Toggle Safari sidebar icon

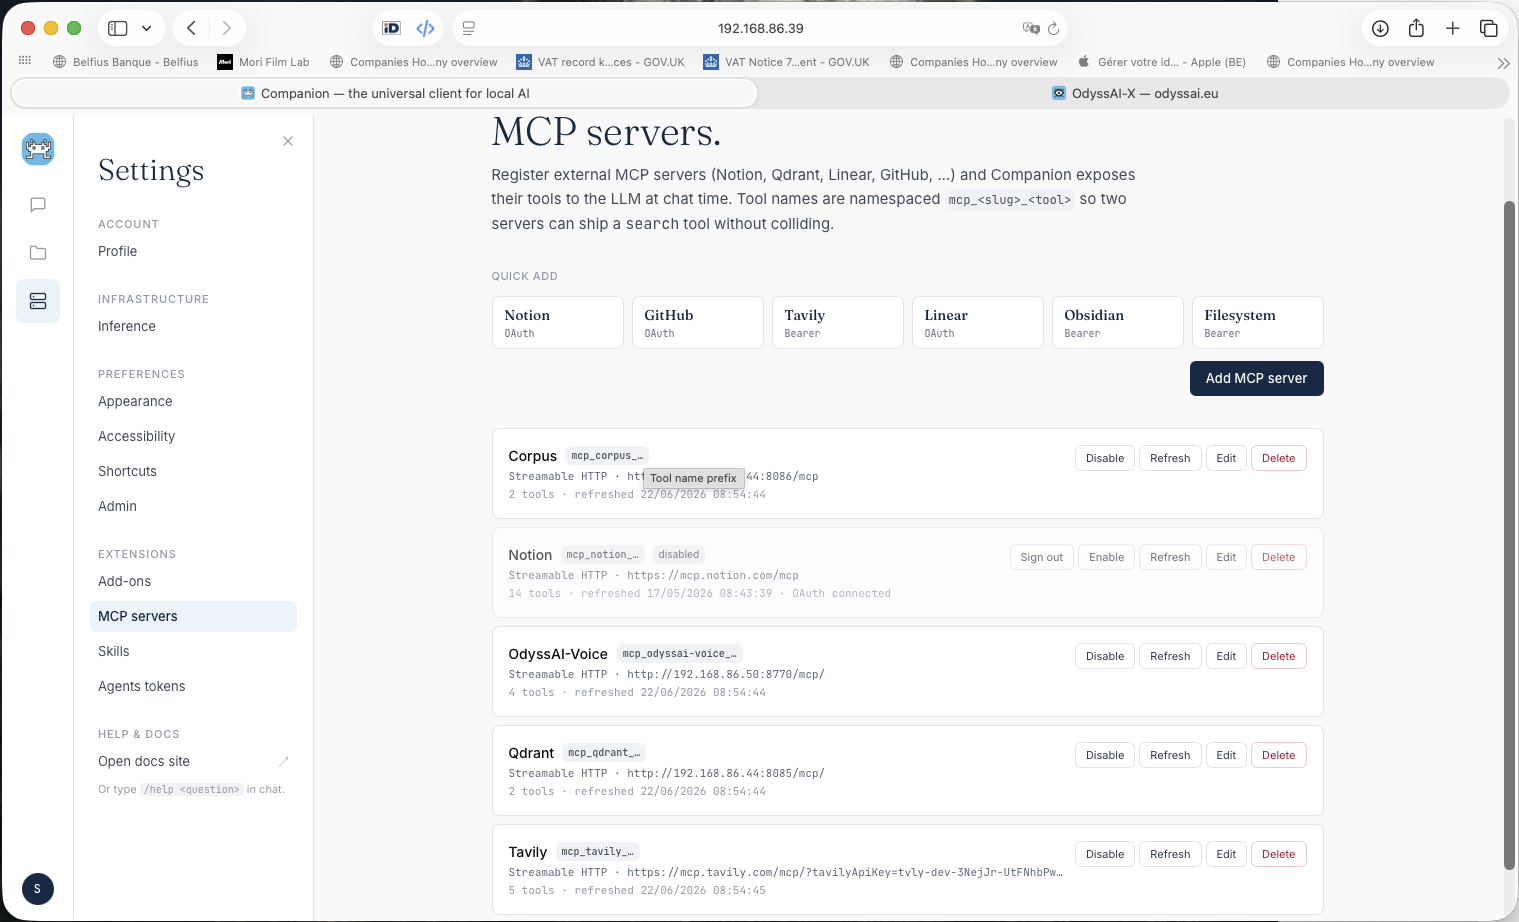[118, 28]
